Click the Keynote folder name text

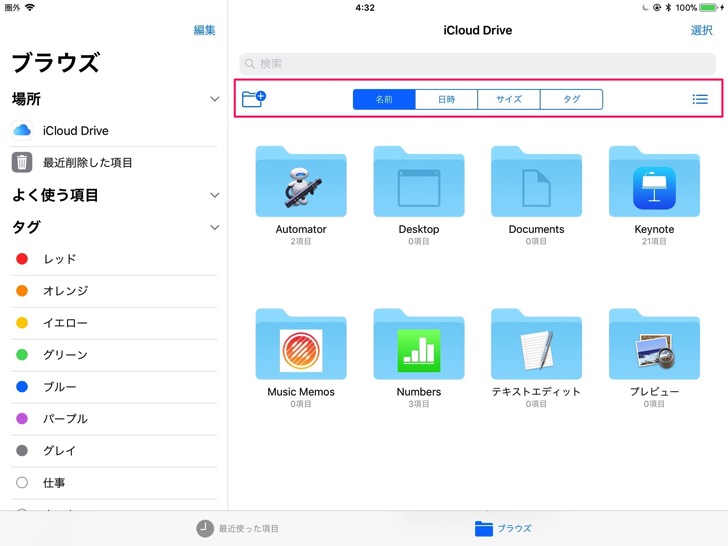654,229
